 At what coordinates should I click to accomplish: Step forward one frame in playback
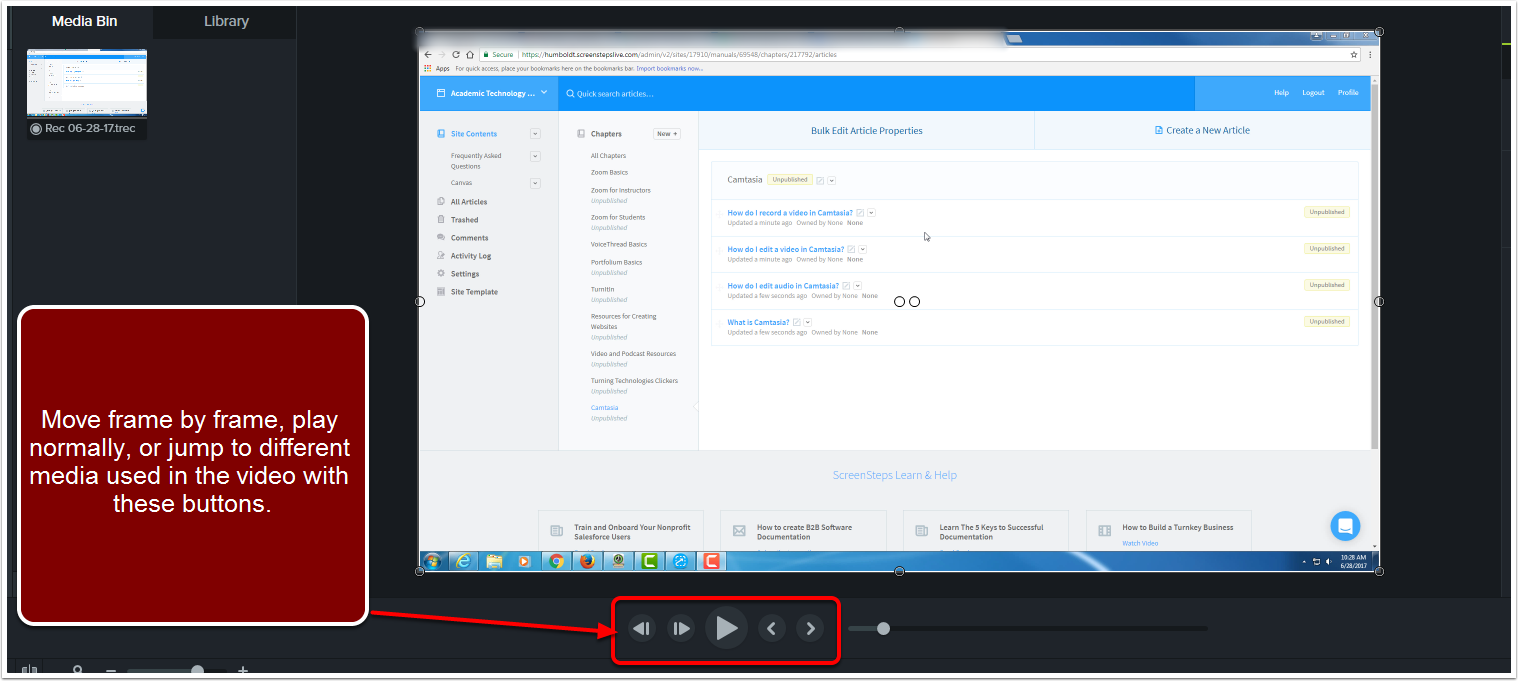681,629
